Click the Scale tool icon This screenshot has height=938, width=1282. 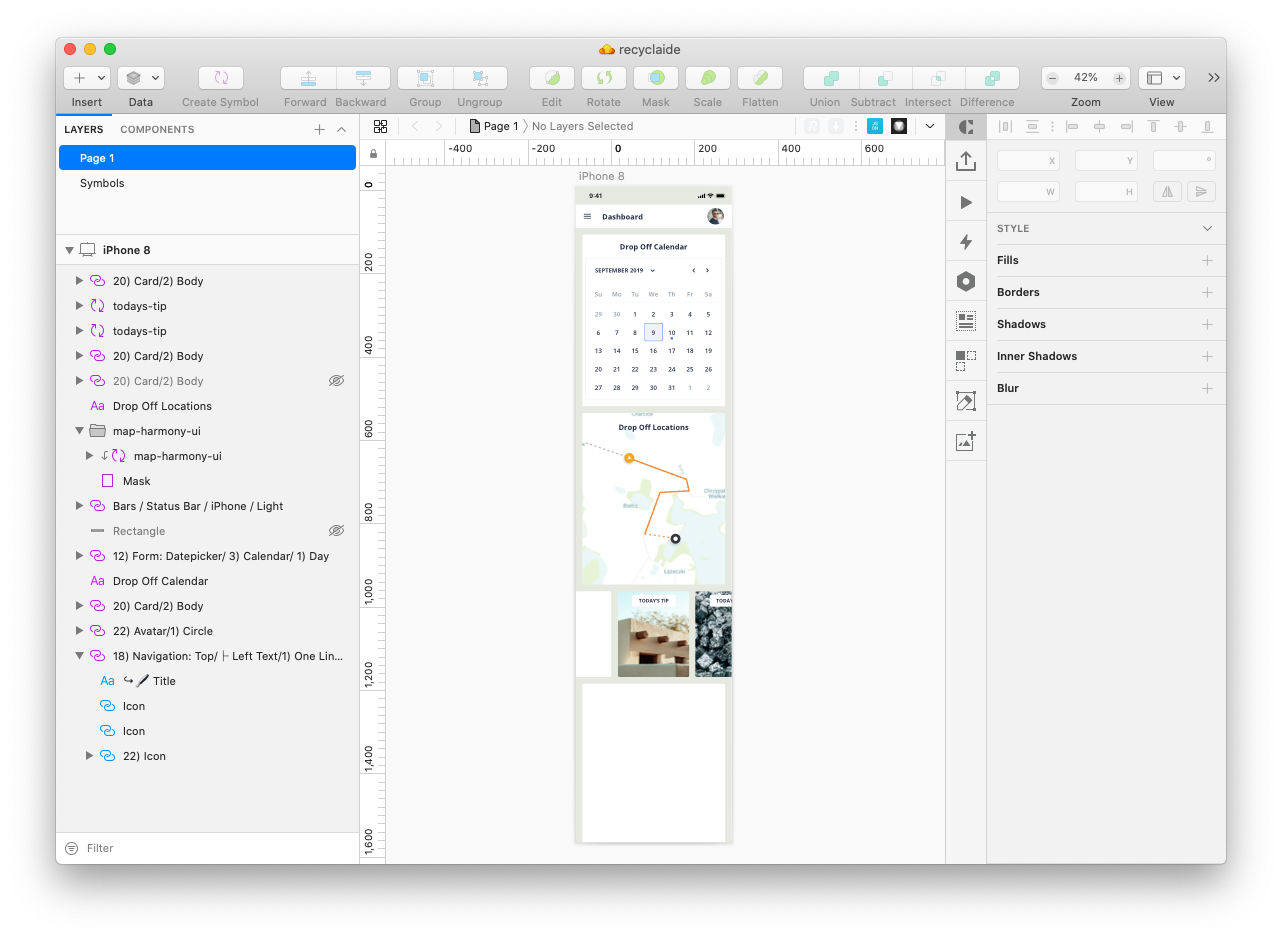coord(707,78)
